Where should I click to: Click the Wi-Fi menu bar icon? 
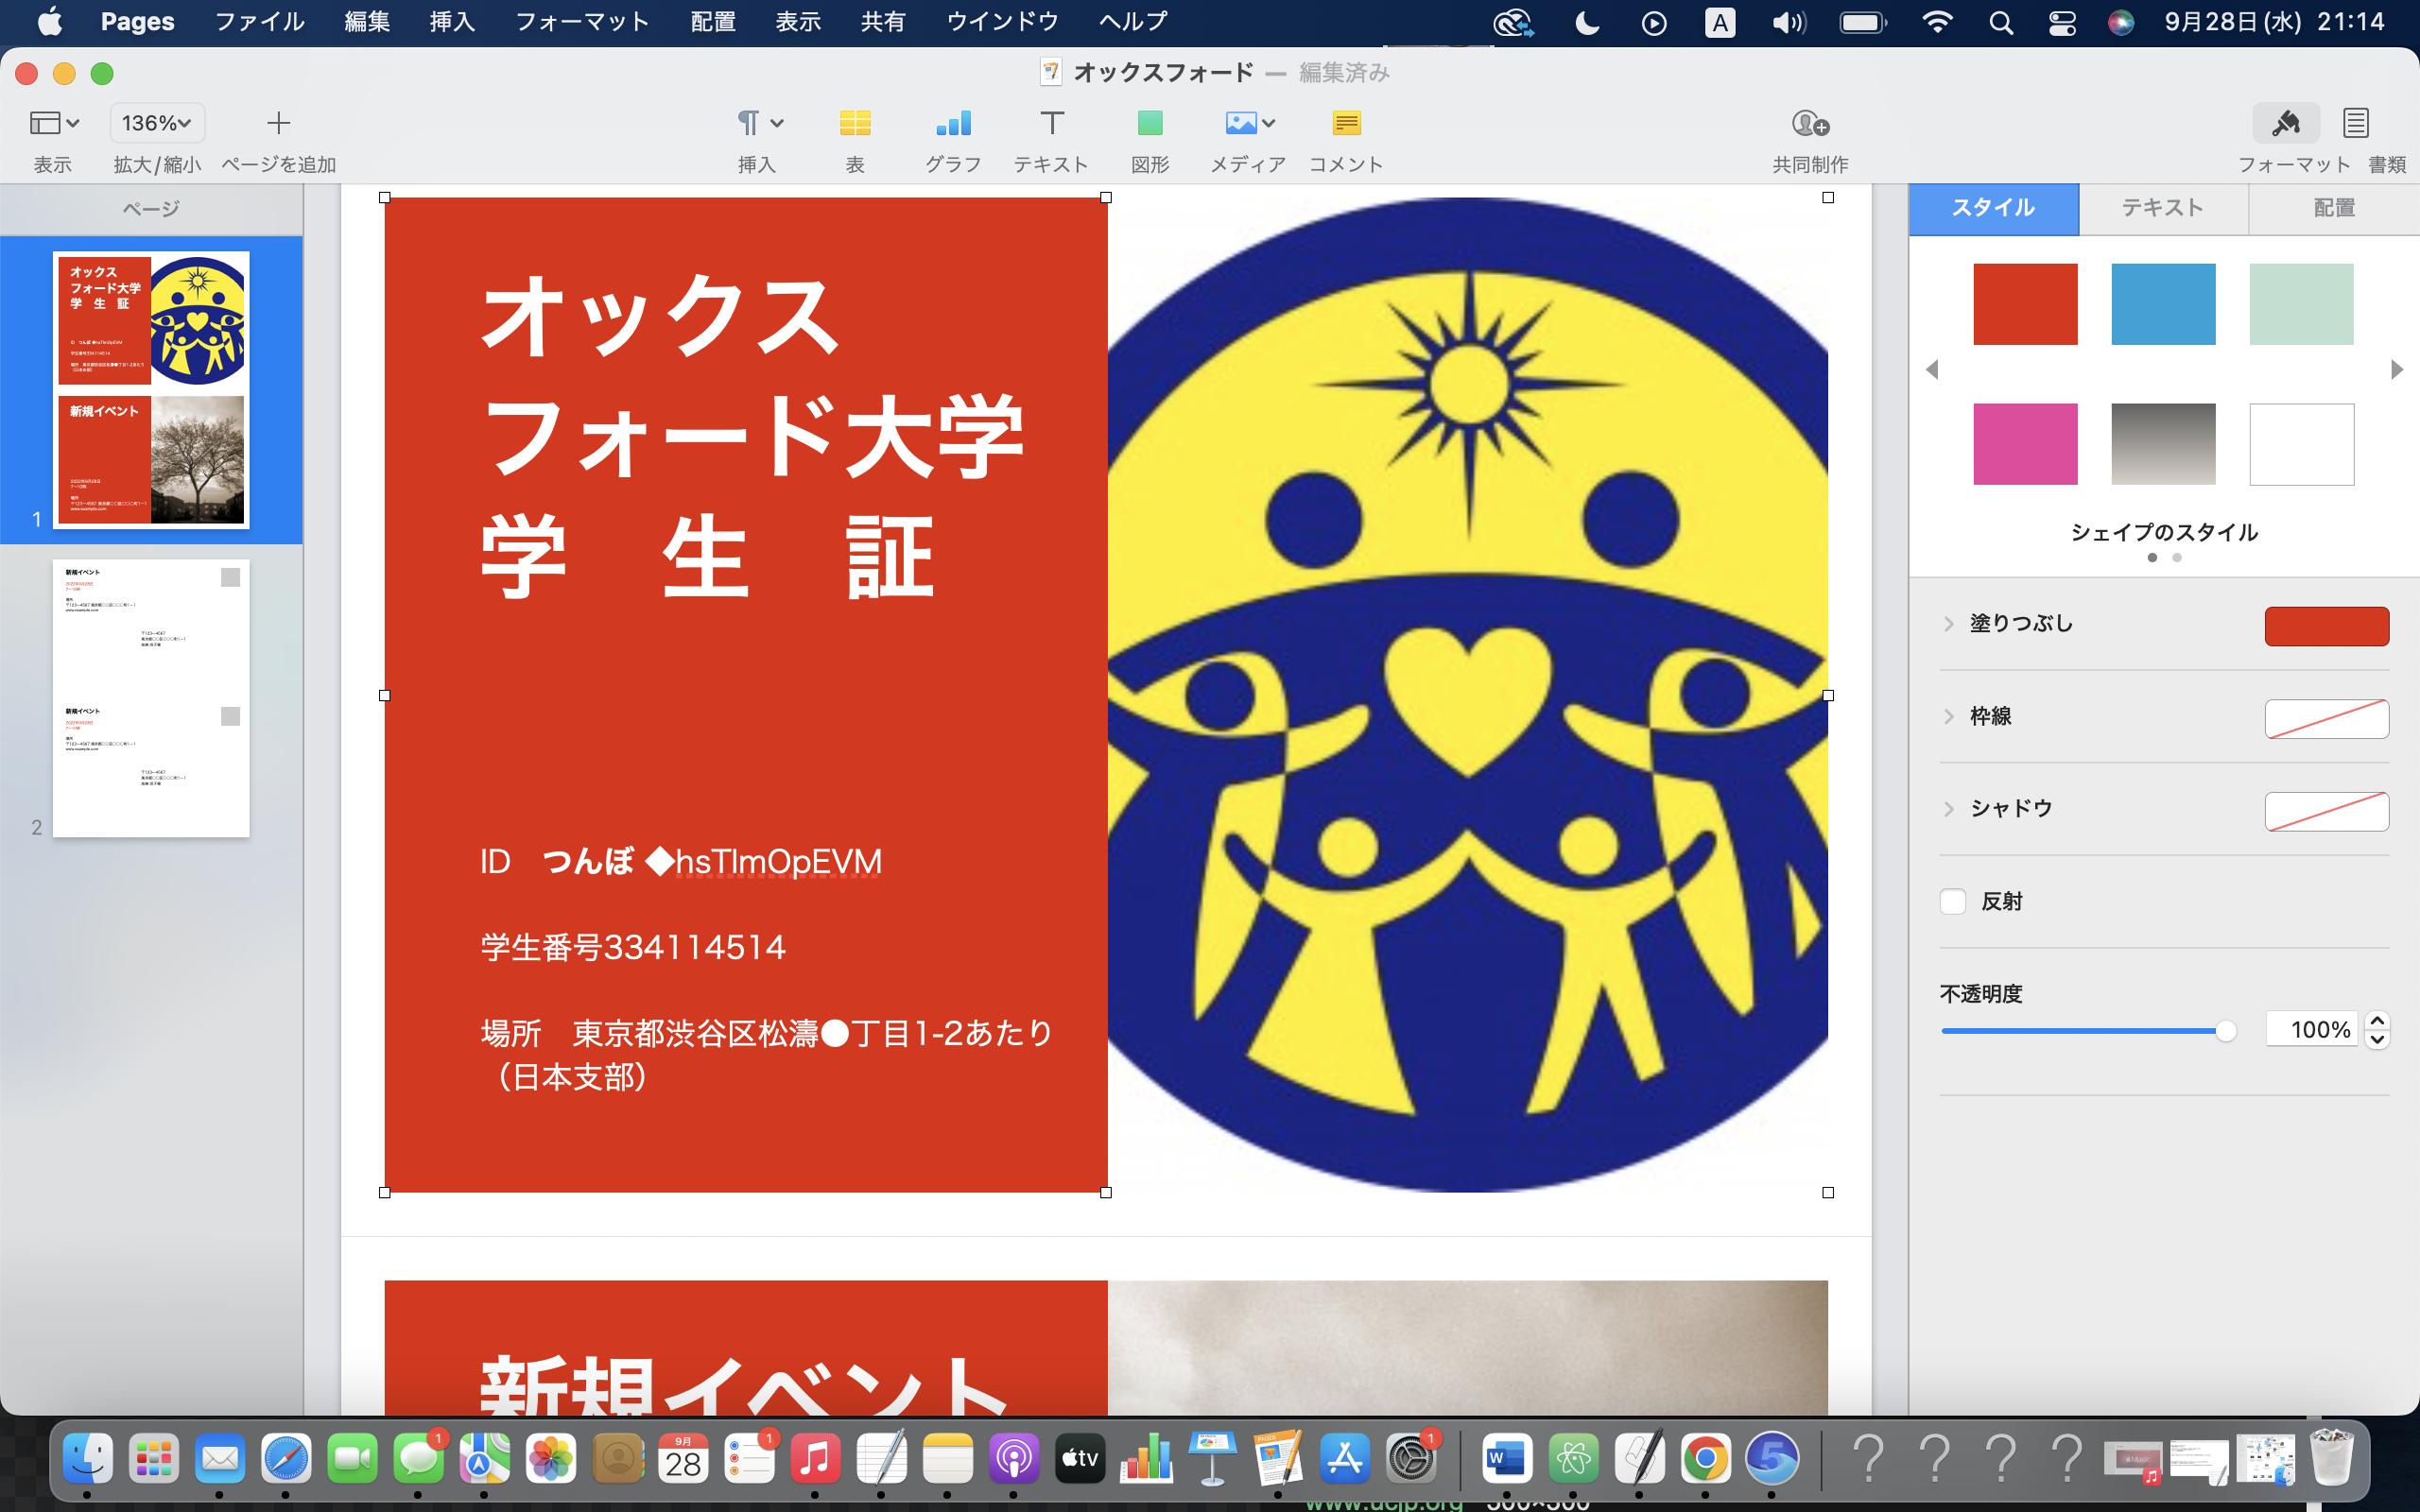click(1938, 22)
